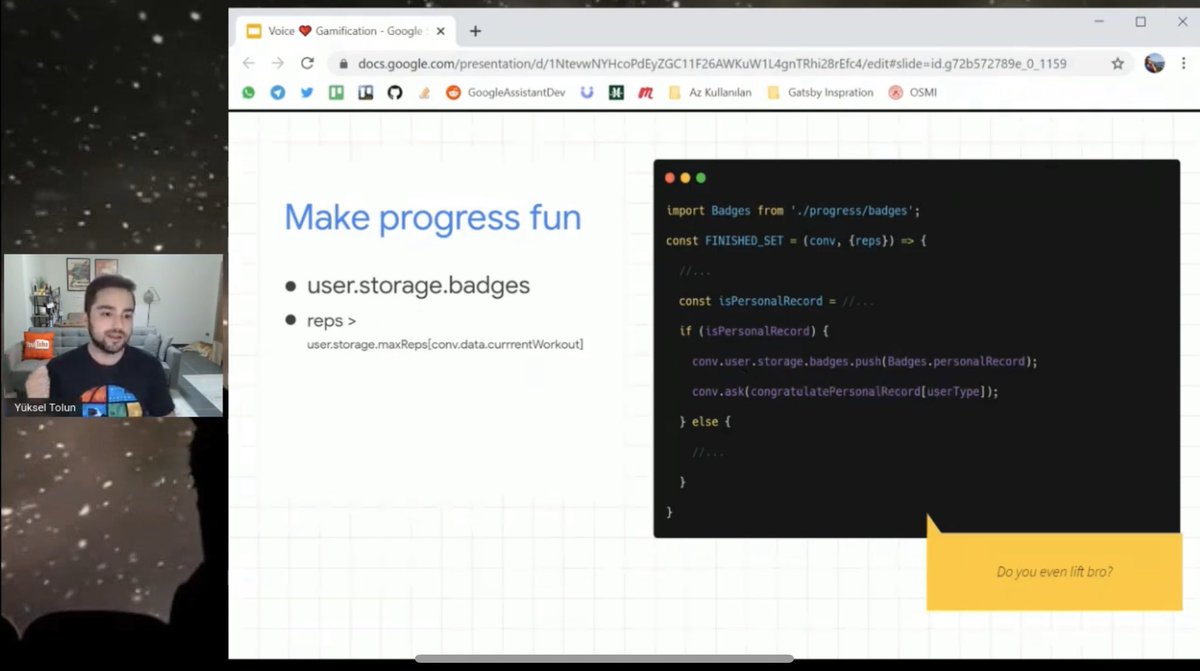Select the Voice Gamification browser tab
The image size is (1200, 671).
[x=344, y=31]
